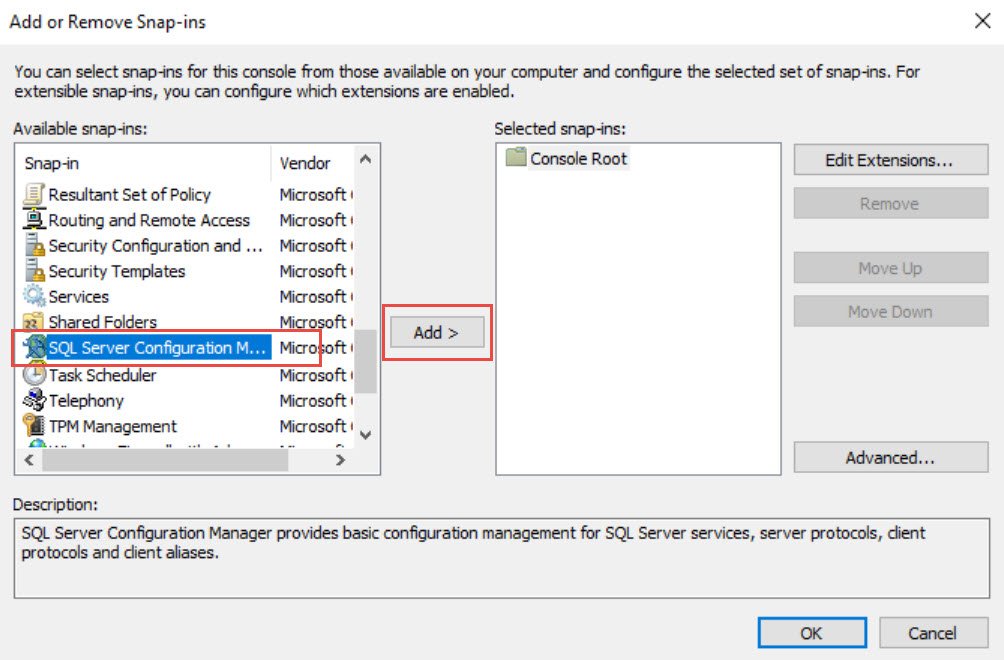Click the horizontal scrollbar right arrow
The height and width of the screenshot is (660, 1004).
tap(340, 460)
